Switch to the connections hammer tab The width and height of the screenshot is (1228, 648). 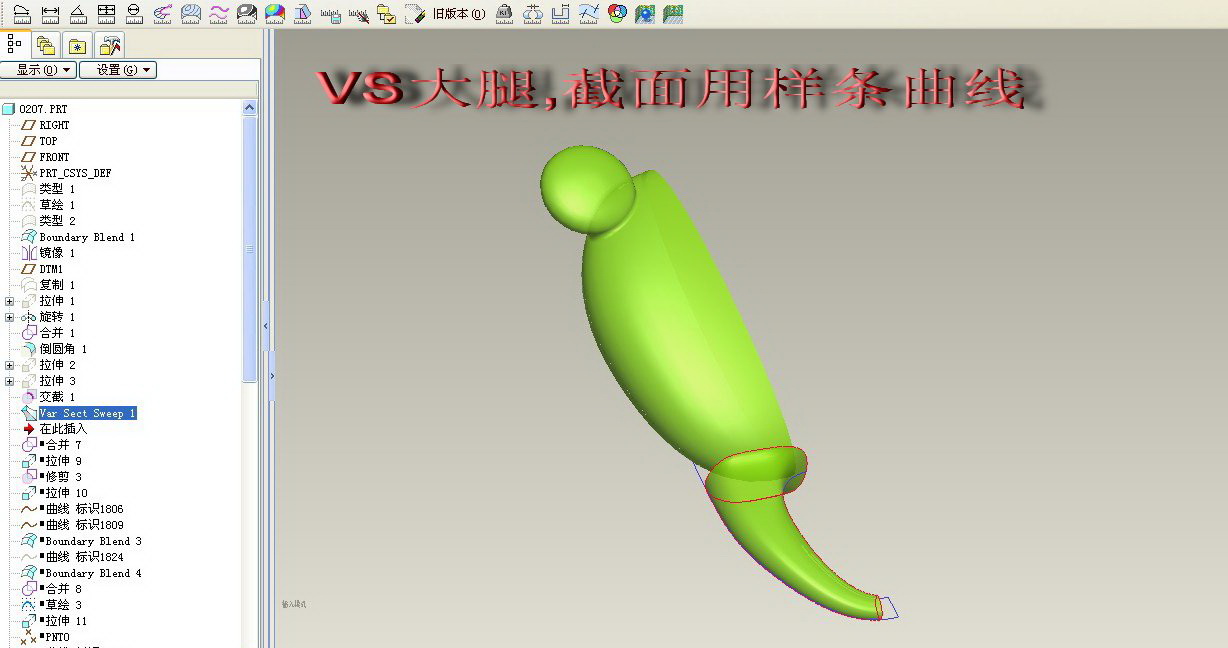(110, 45)
